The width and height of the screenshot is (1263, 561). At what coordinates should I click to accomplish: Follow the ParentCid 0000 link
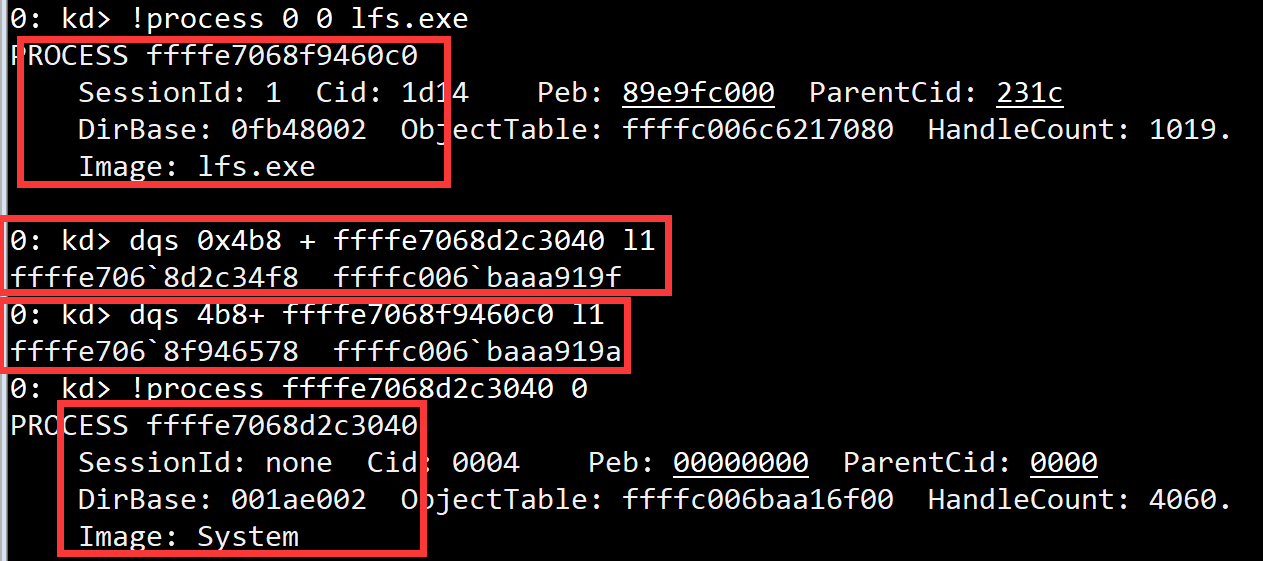click(x=1064, y=463)
